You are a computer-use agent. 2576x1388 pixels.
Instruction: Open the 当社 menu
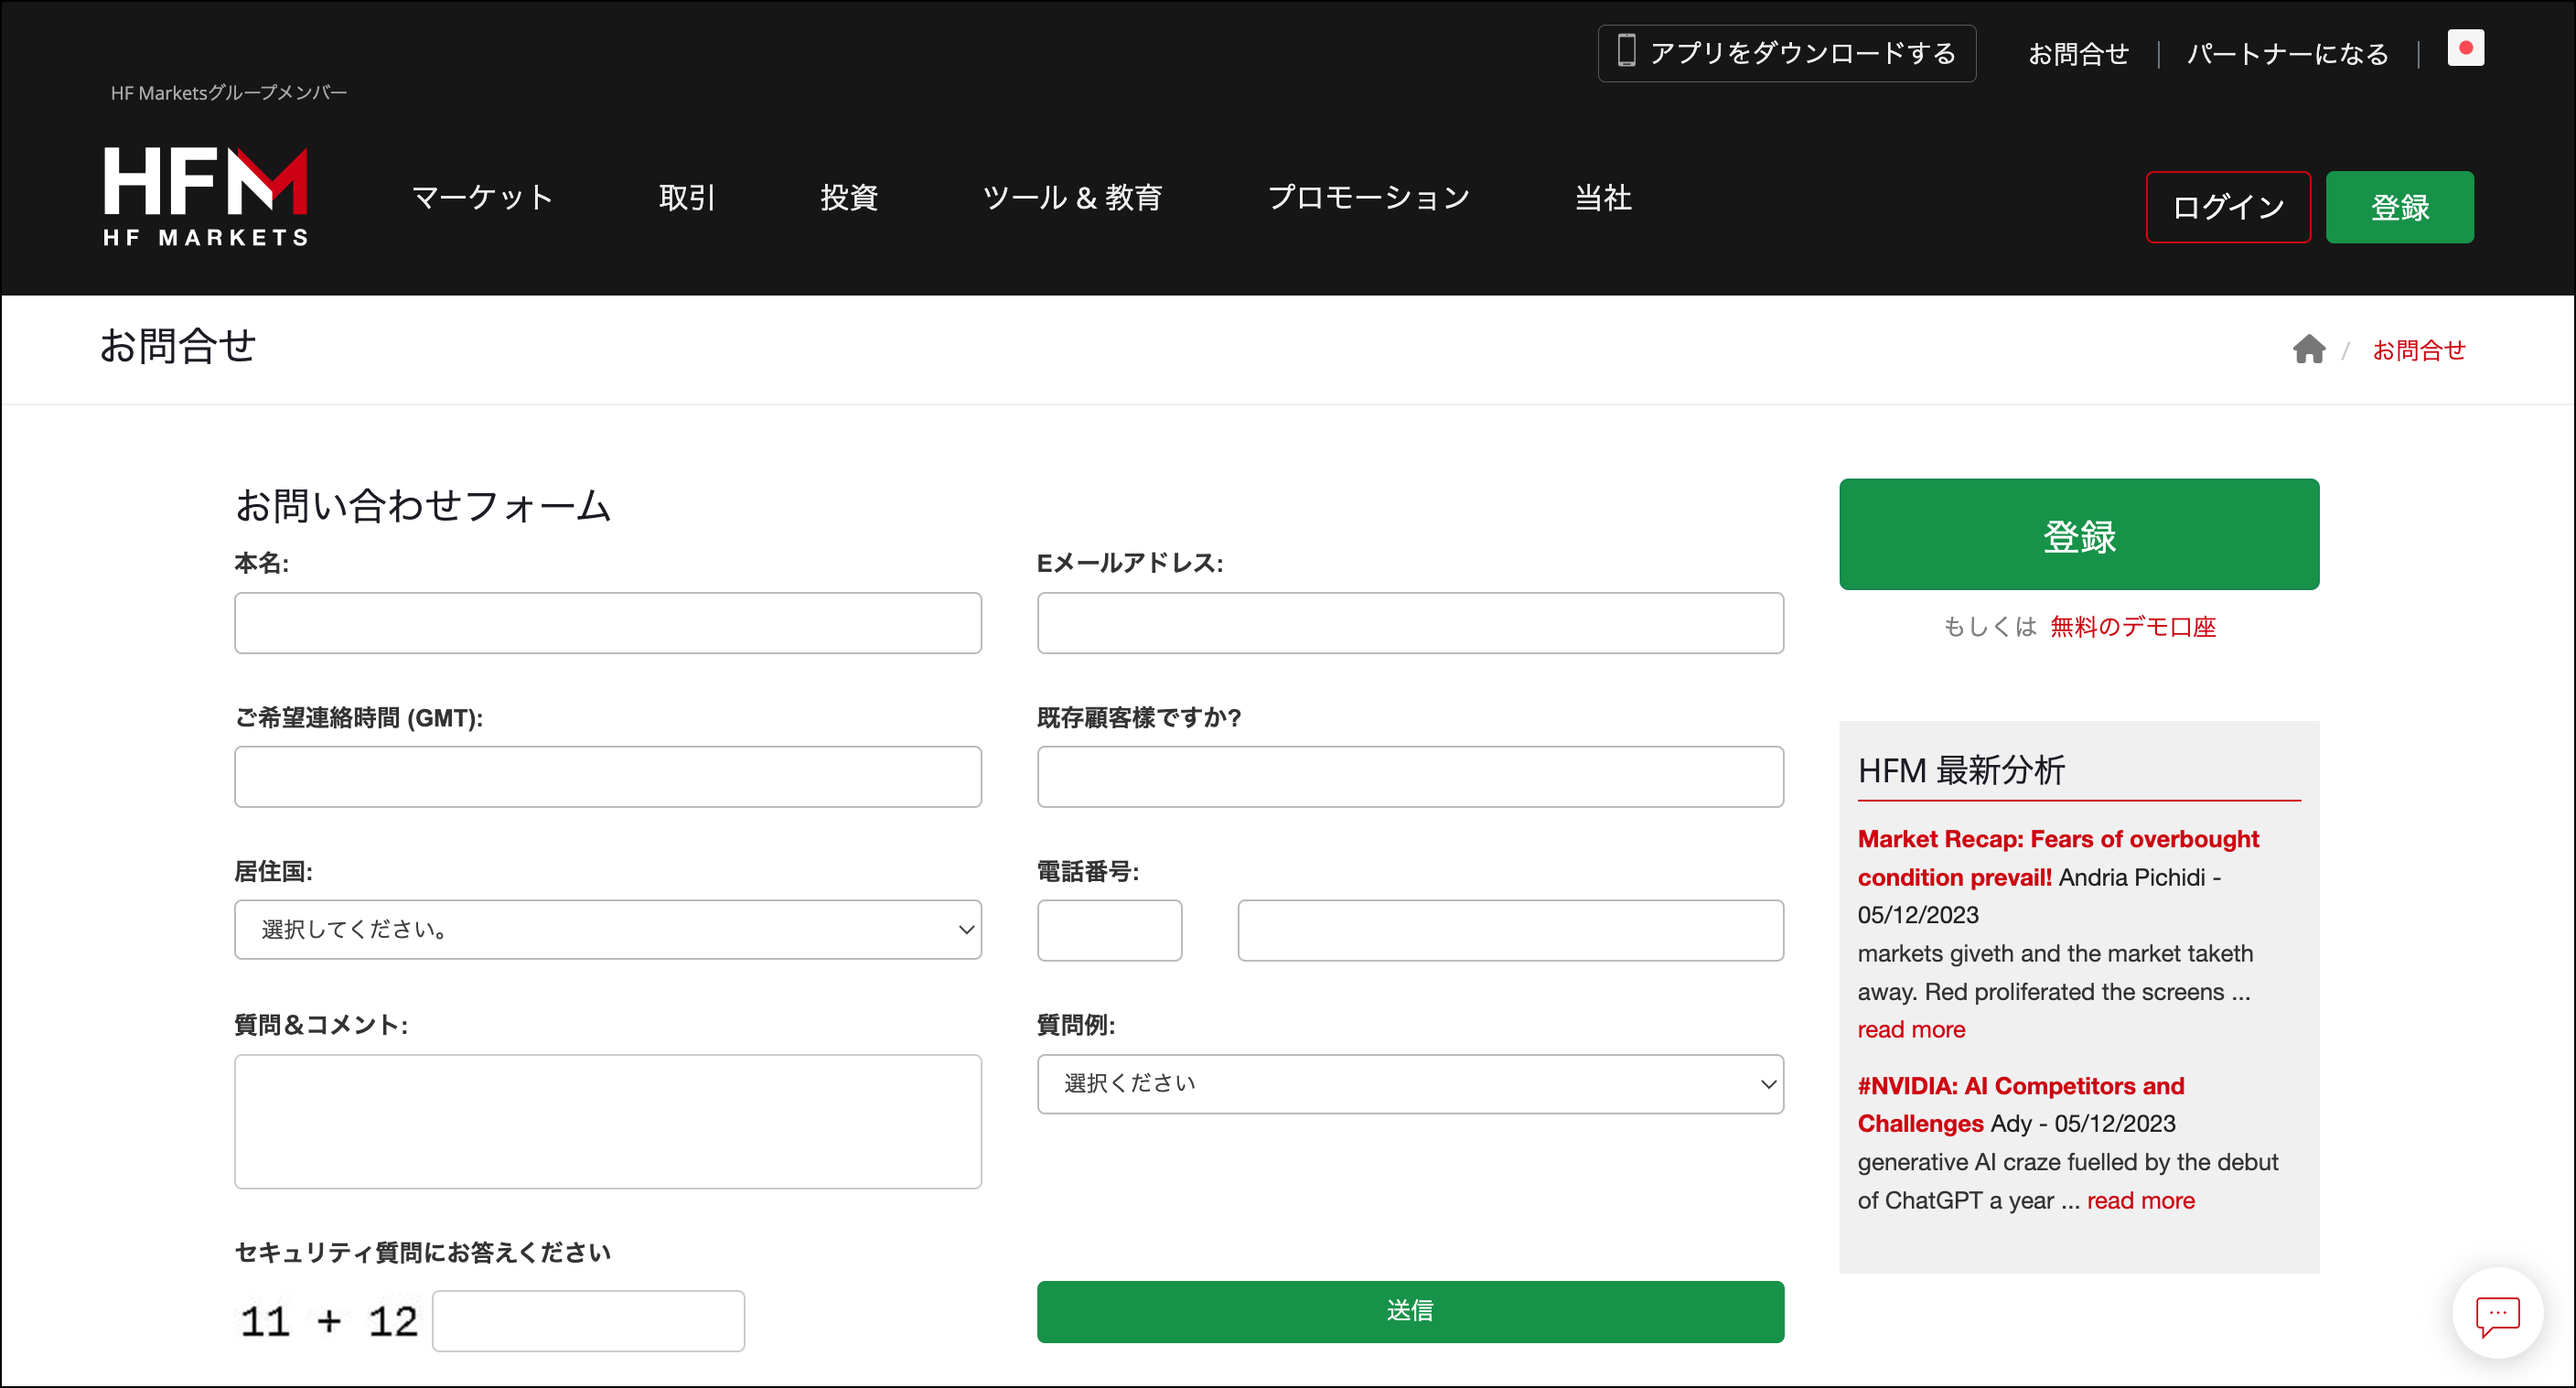tap(1602, 197)
